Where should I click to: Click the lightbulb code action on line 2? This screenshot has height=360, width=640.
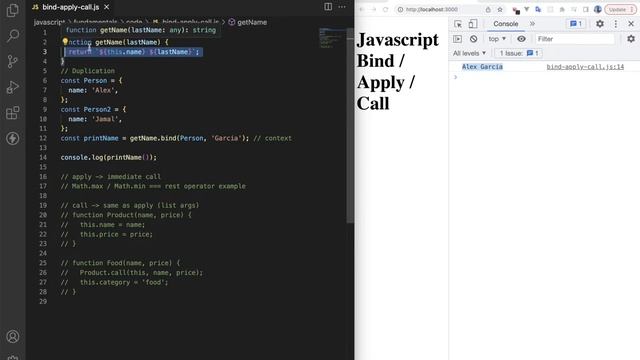(65, 42)
